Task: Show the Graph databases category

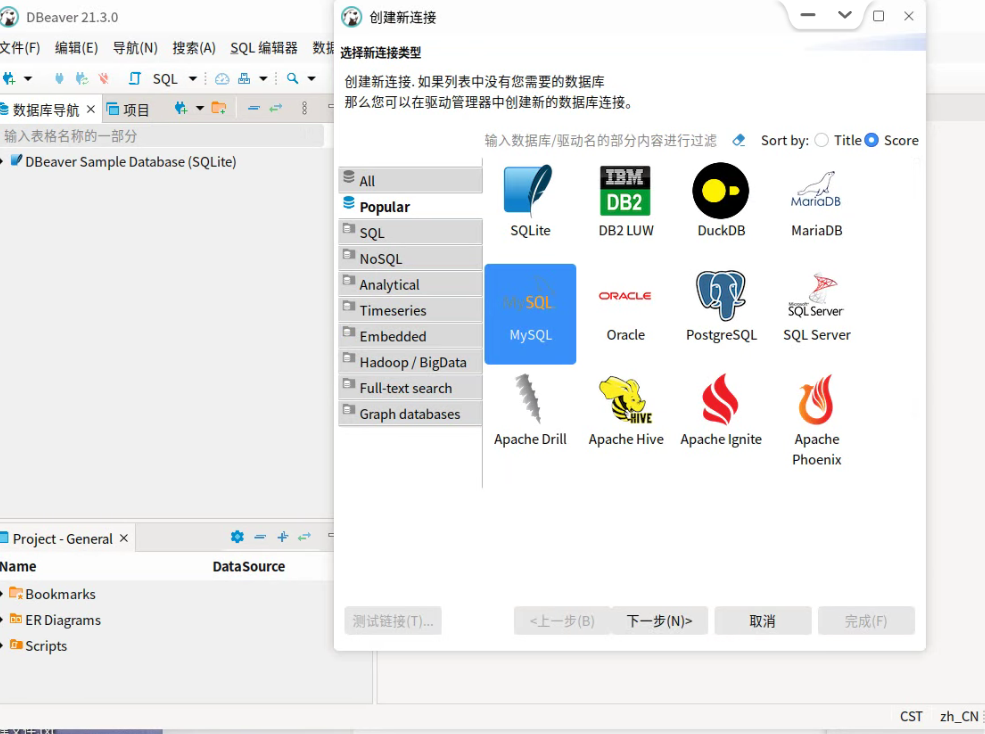Action: 411,414
